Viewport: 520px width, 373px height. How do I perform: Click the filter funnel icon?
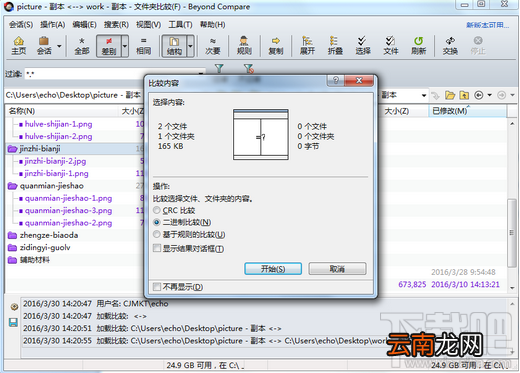point(219,68)
